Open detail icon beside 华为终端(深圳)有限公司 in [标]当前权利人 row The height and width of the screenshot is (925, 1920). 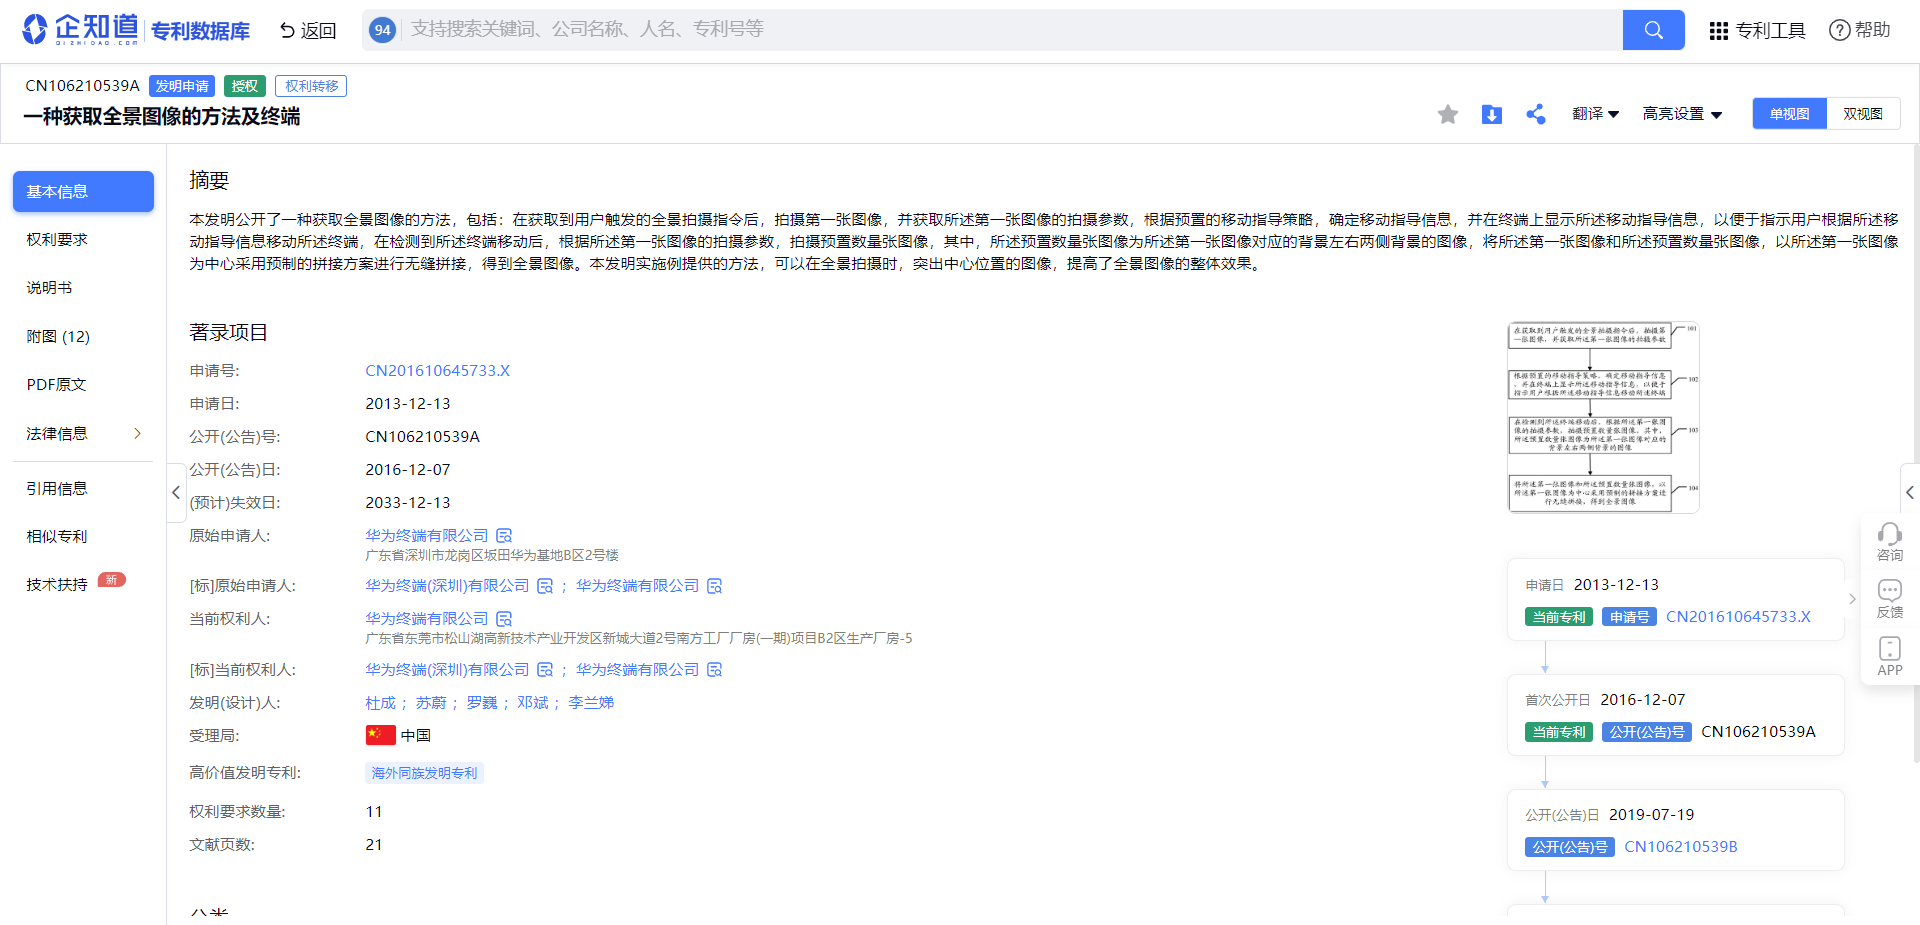coord(545,670)
